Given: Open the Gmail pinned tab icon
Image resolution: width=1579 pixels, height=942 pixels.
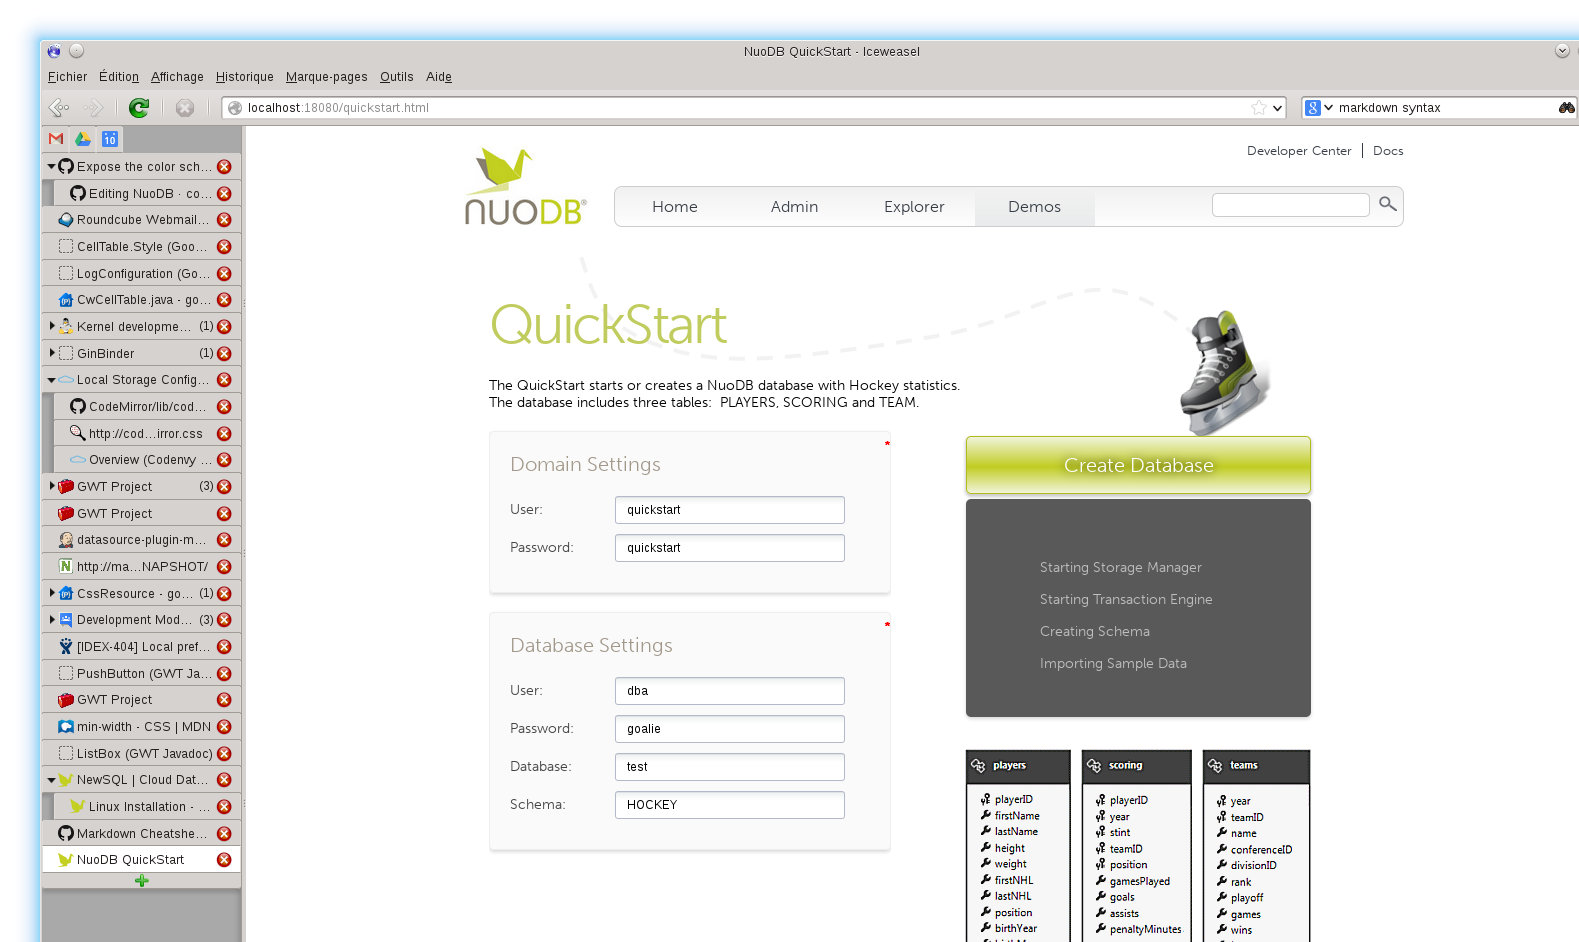Looking at the screenshot, I should 56,139.
